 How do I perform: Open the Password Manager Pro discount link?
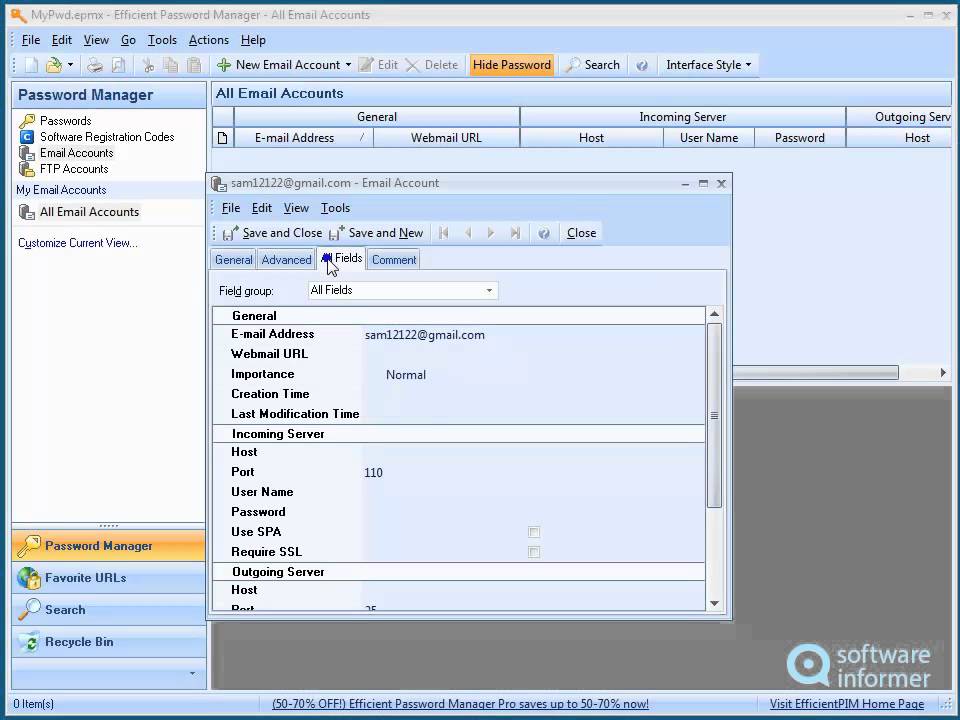pyautogui.click(x=460, y=704)
